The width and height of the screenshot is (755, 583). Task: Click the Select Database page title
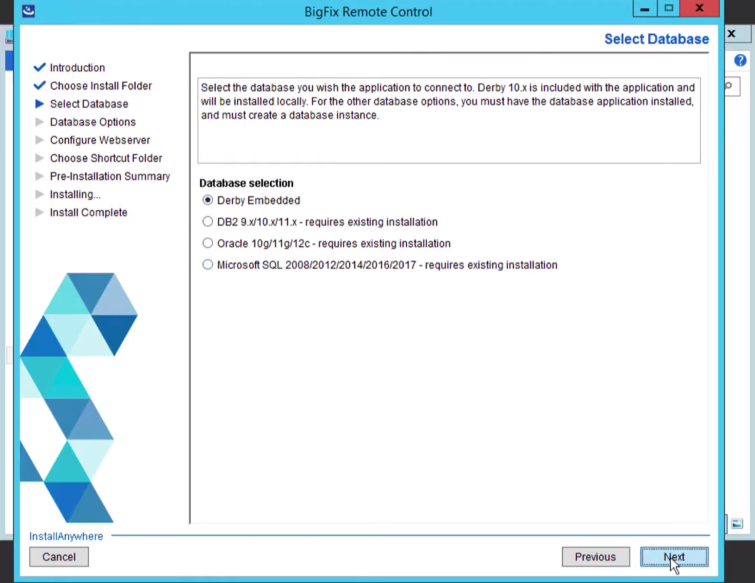(656, 39)
